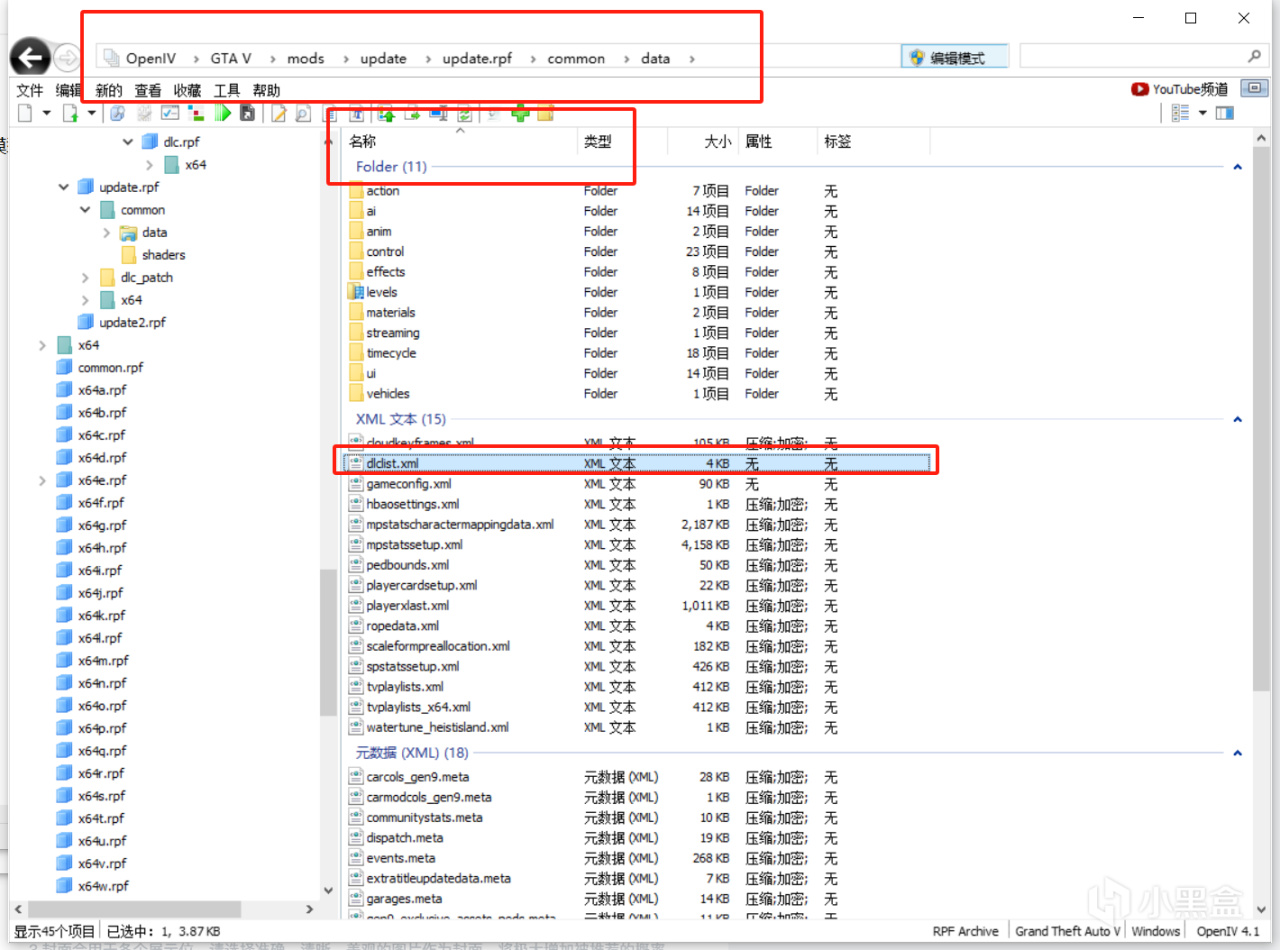Screen dimensions: 1280x950
Task: Click the common breadcrumb segment
Action: [x=576, y=58]
